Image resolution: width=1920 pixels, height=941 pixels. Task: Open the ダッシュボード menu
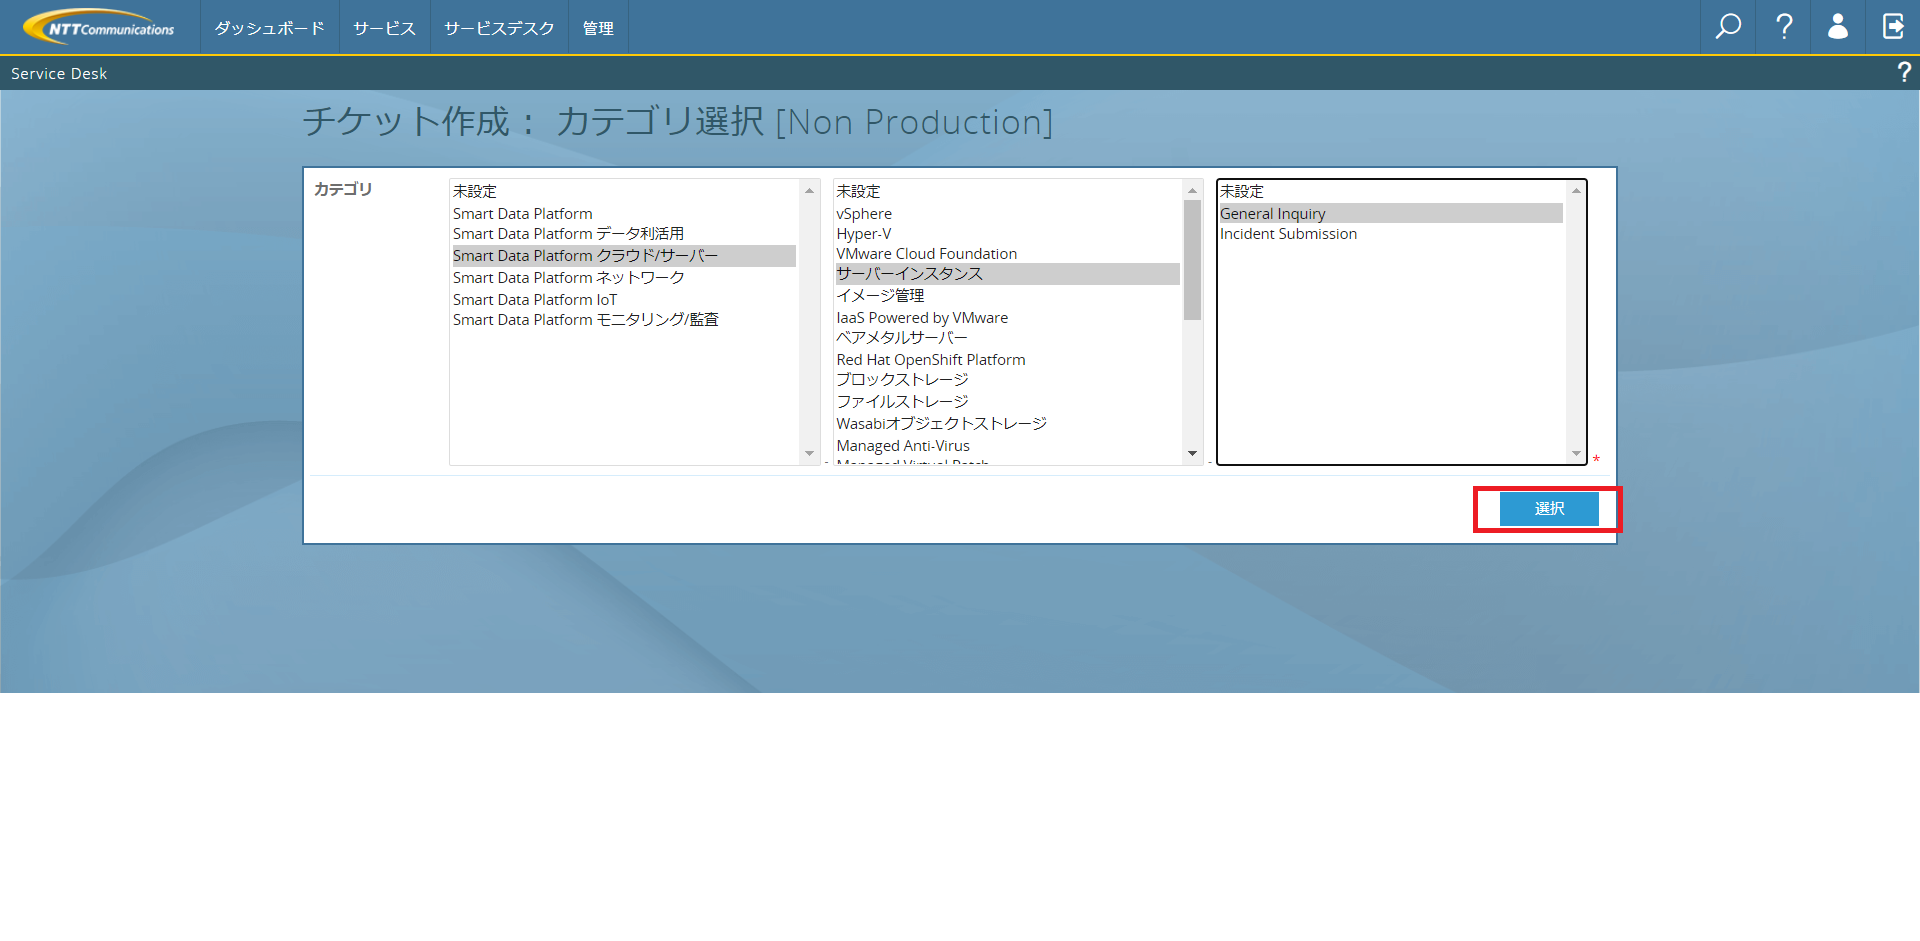coord(270,28)
